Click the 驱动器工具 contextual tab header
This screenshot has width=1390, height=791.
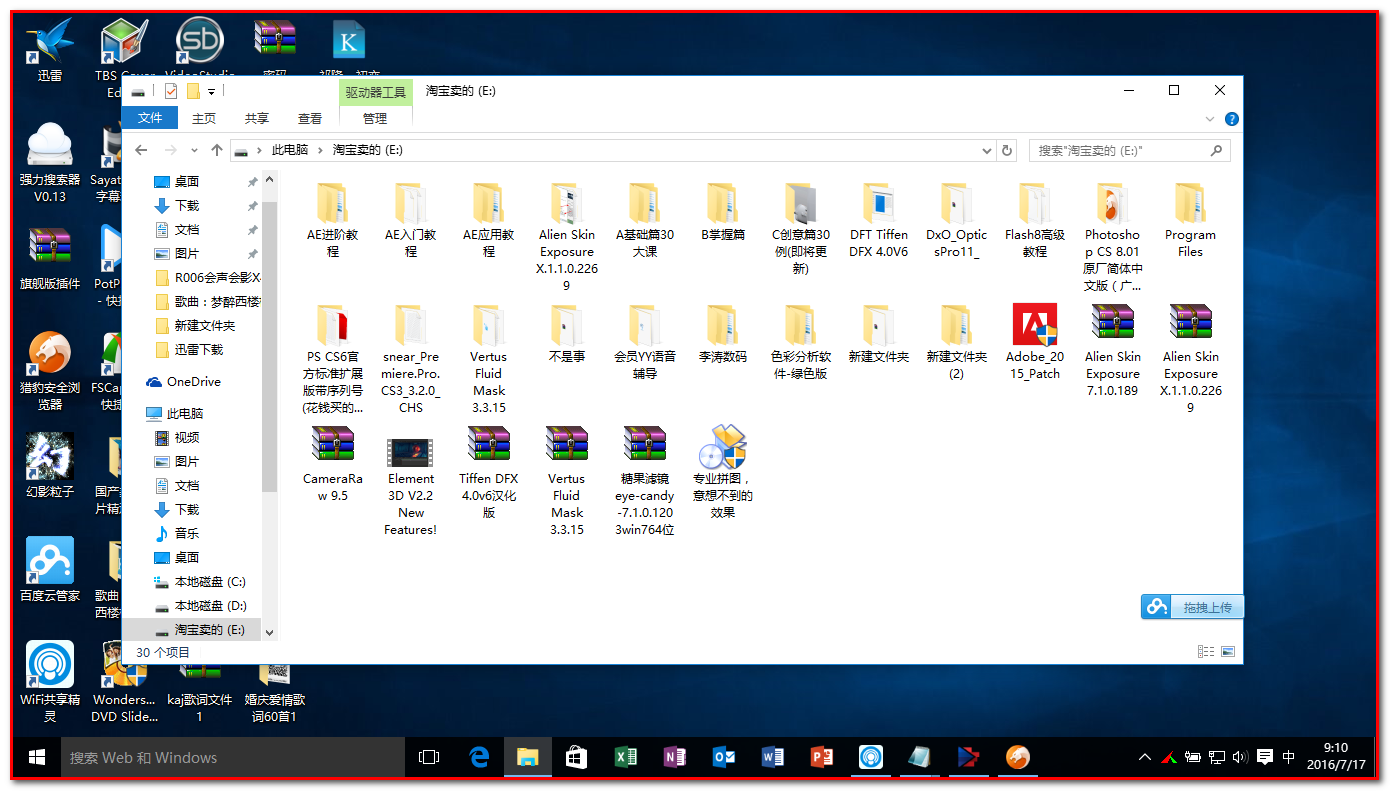click(x=376, y=92)
